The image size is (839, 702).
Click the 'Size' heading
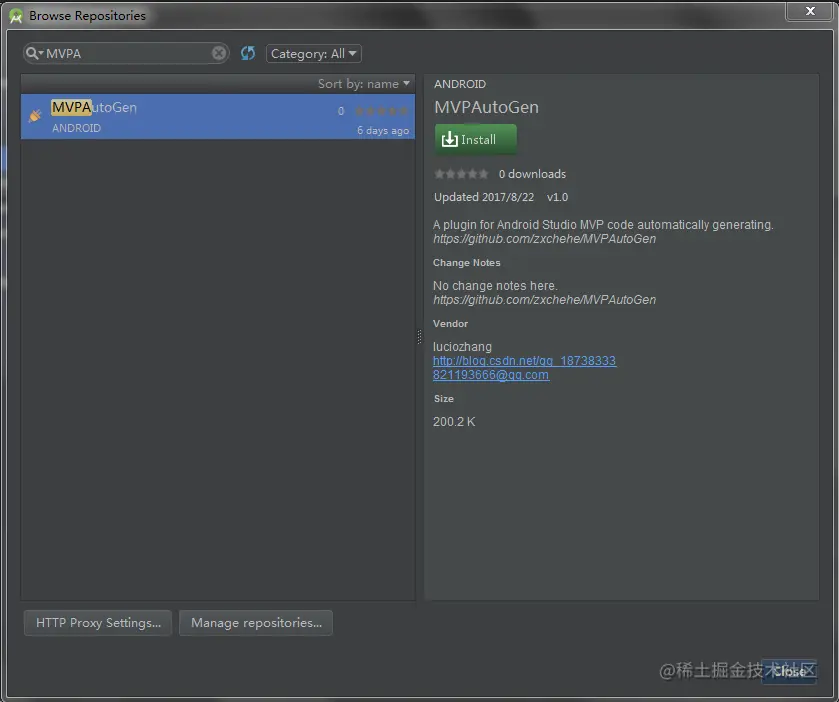(x=444, y=399)
